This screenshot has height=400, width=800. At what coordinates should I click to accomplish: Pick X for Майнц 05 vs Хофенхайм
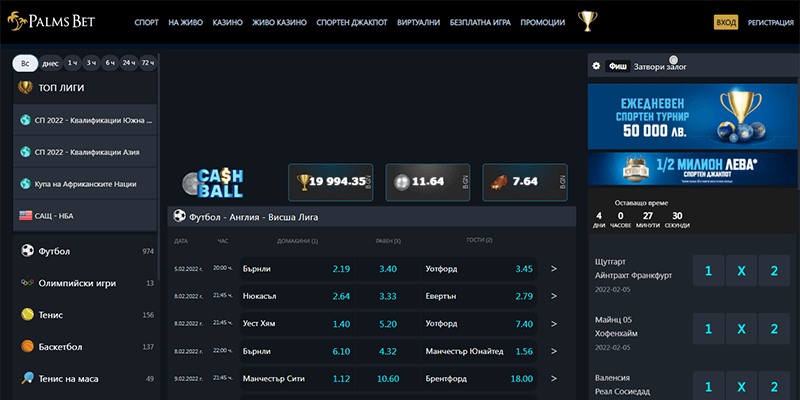[741, 329]
